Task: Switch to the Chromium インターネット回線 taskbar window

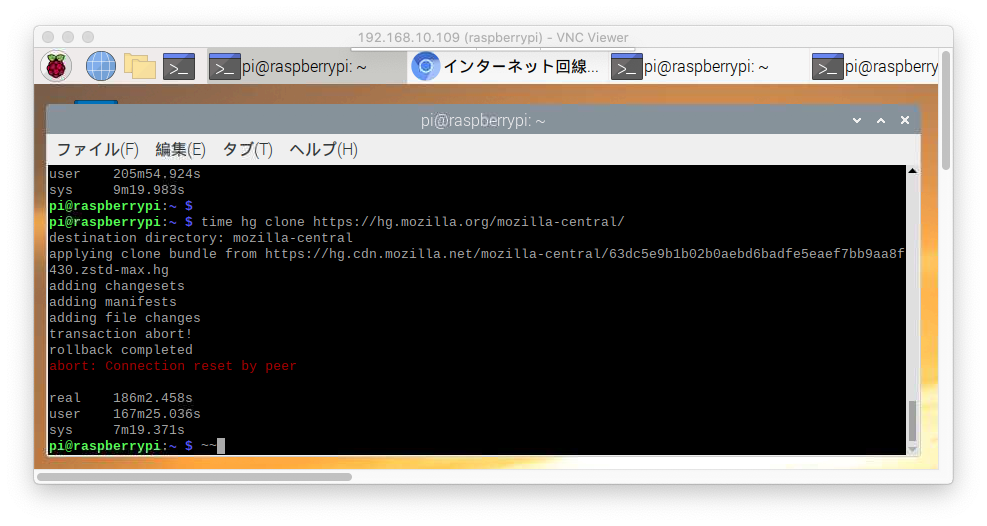Action: tap(507, 67)
